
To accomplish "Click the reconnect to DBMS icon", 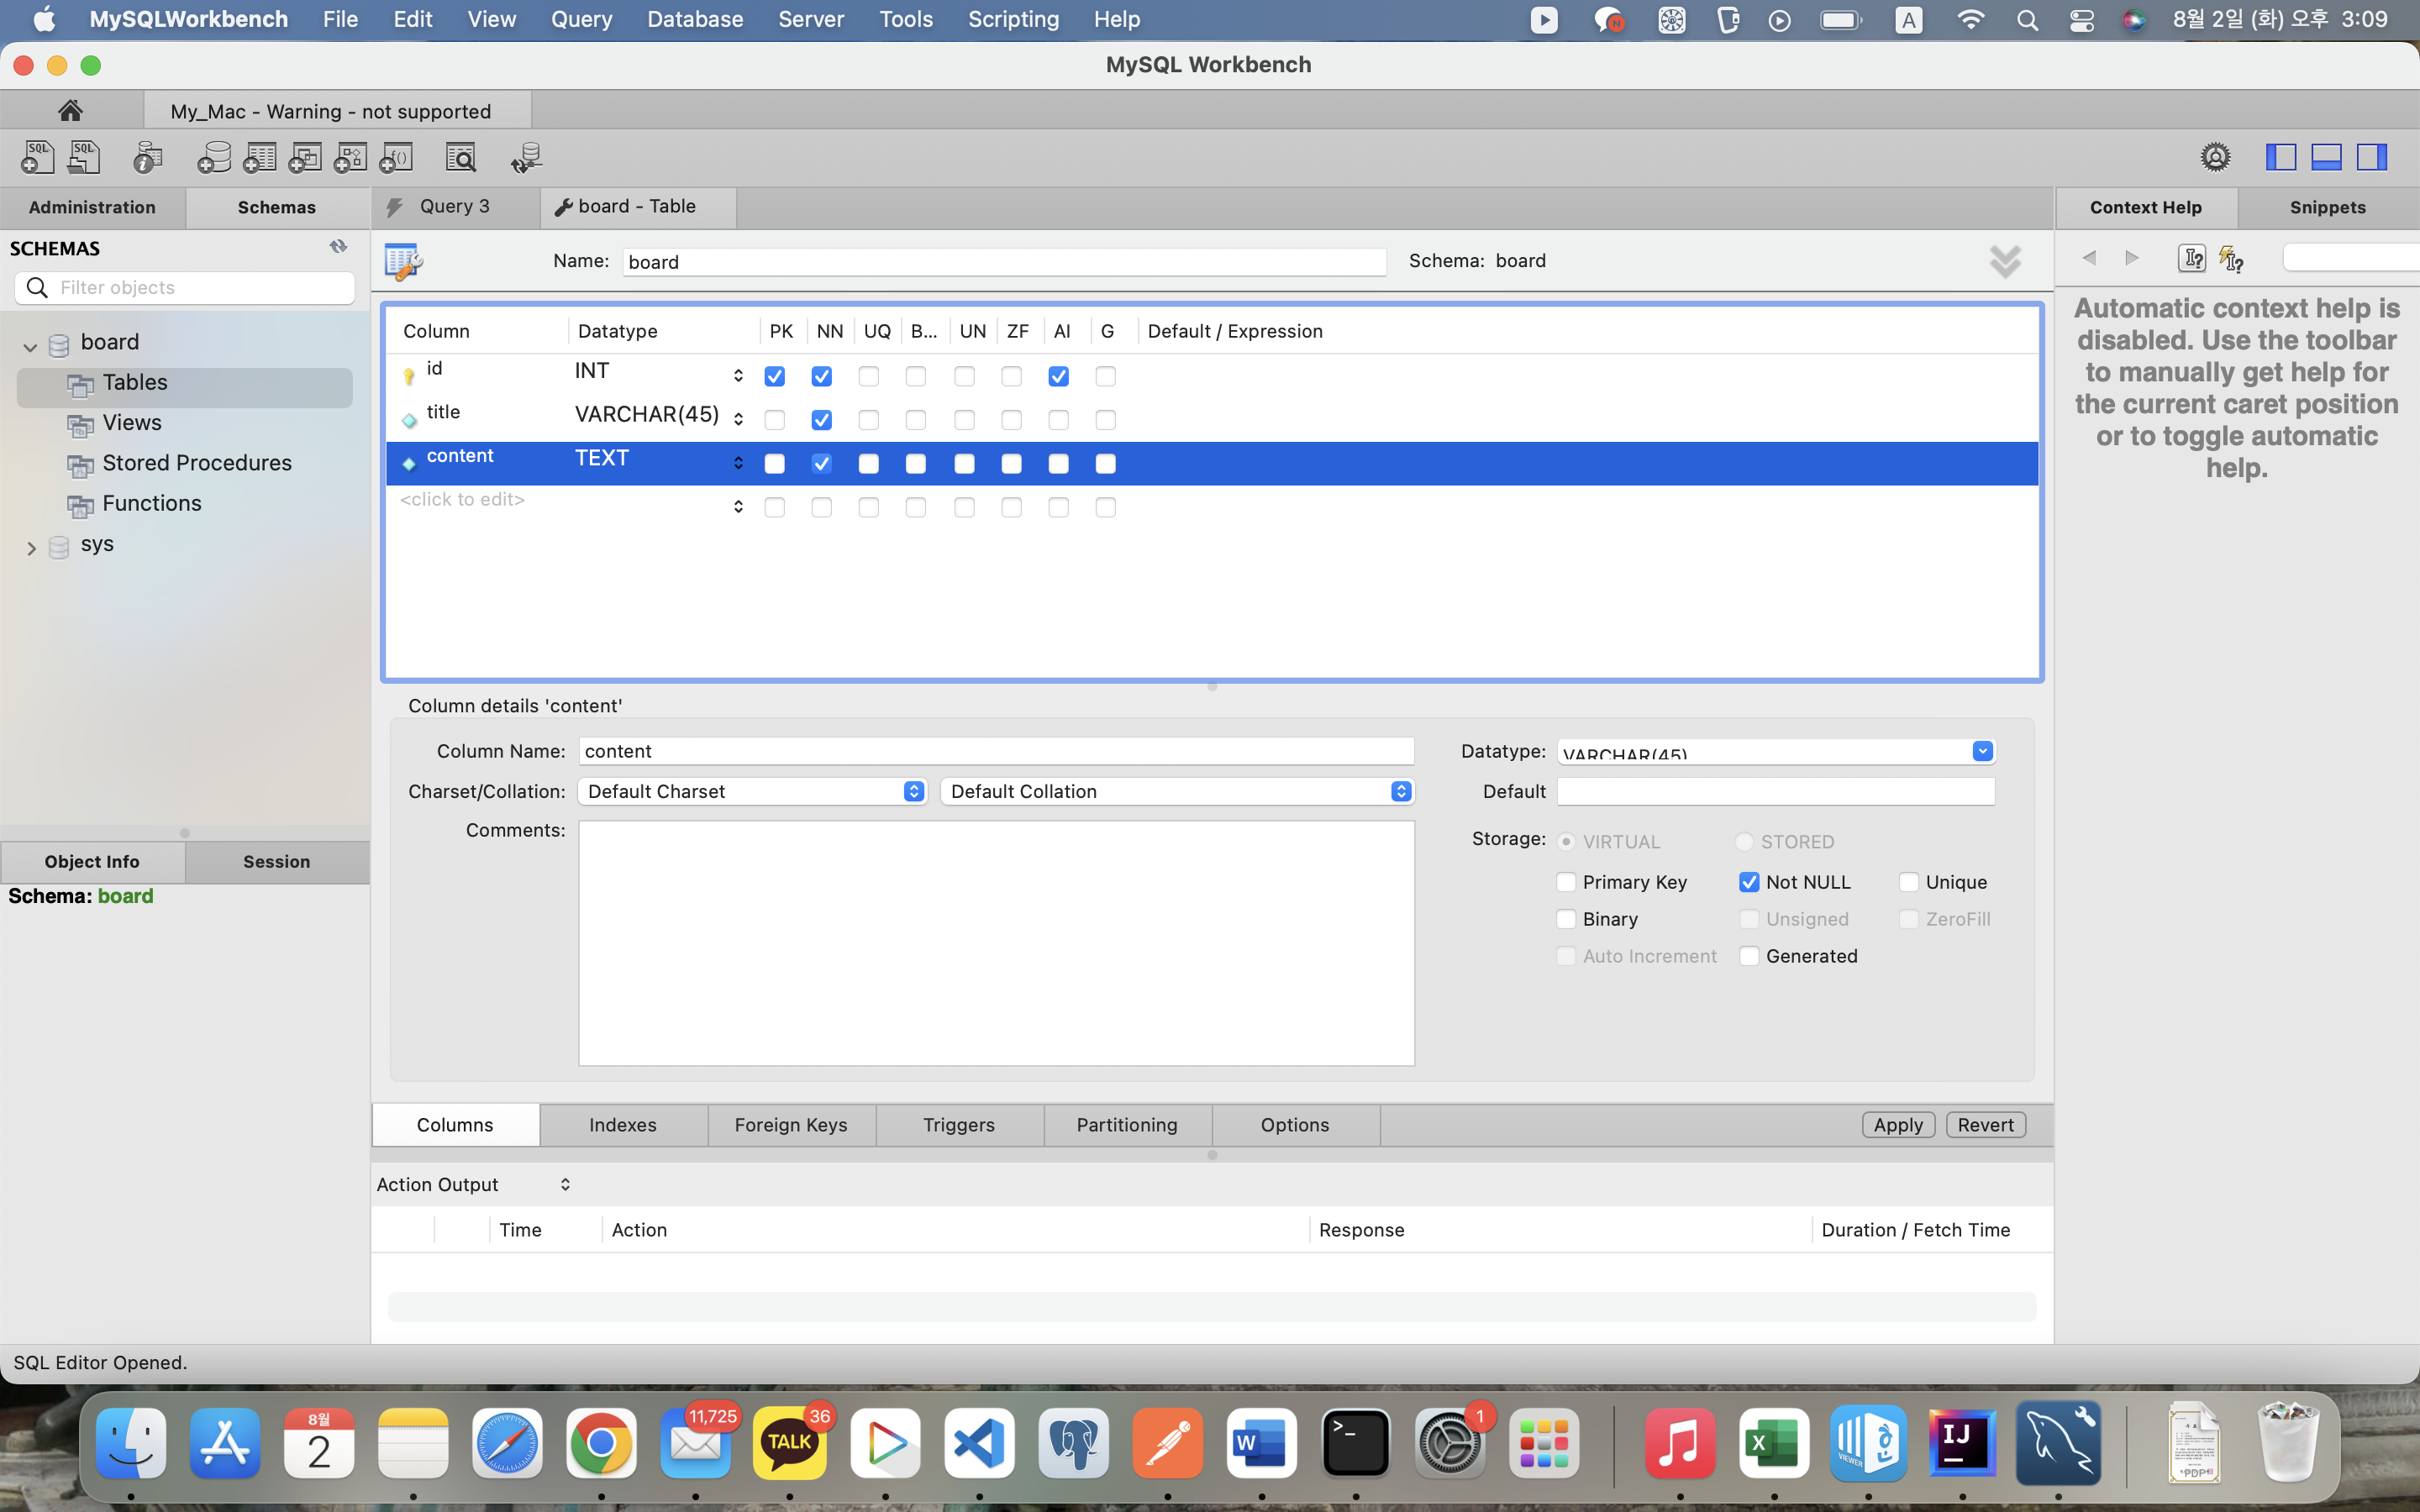I will tap(526, 157).
